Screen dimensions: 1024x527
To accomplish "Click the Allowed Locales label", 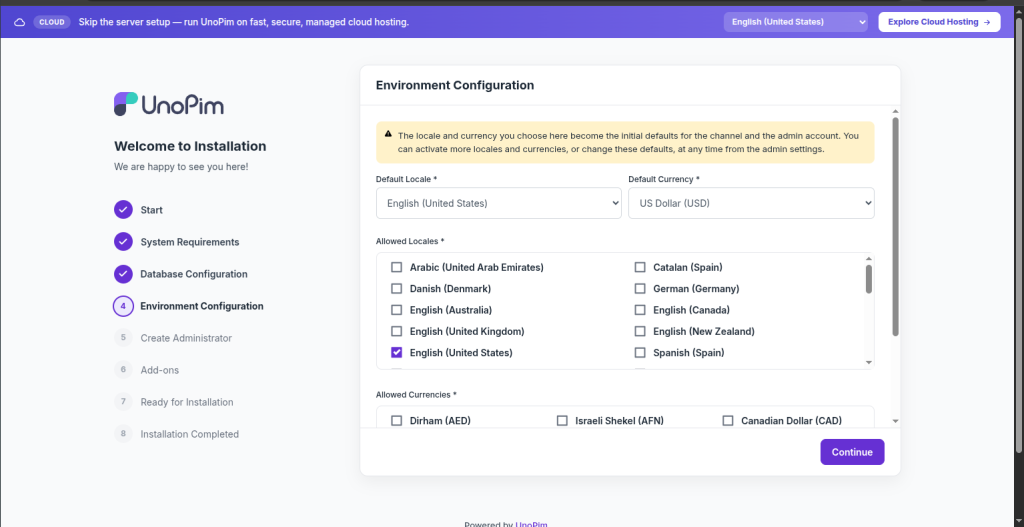I will pos(410,241).
